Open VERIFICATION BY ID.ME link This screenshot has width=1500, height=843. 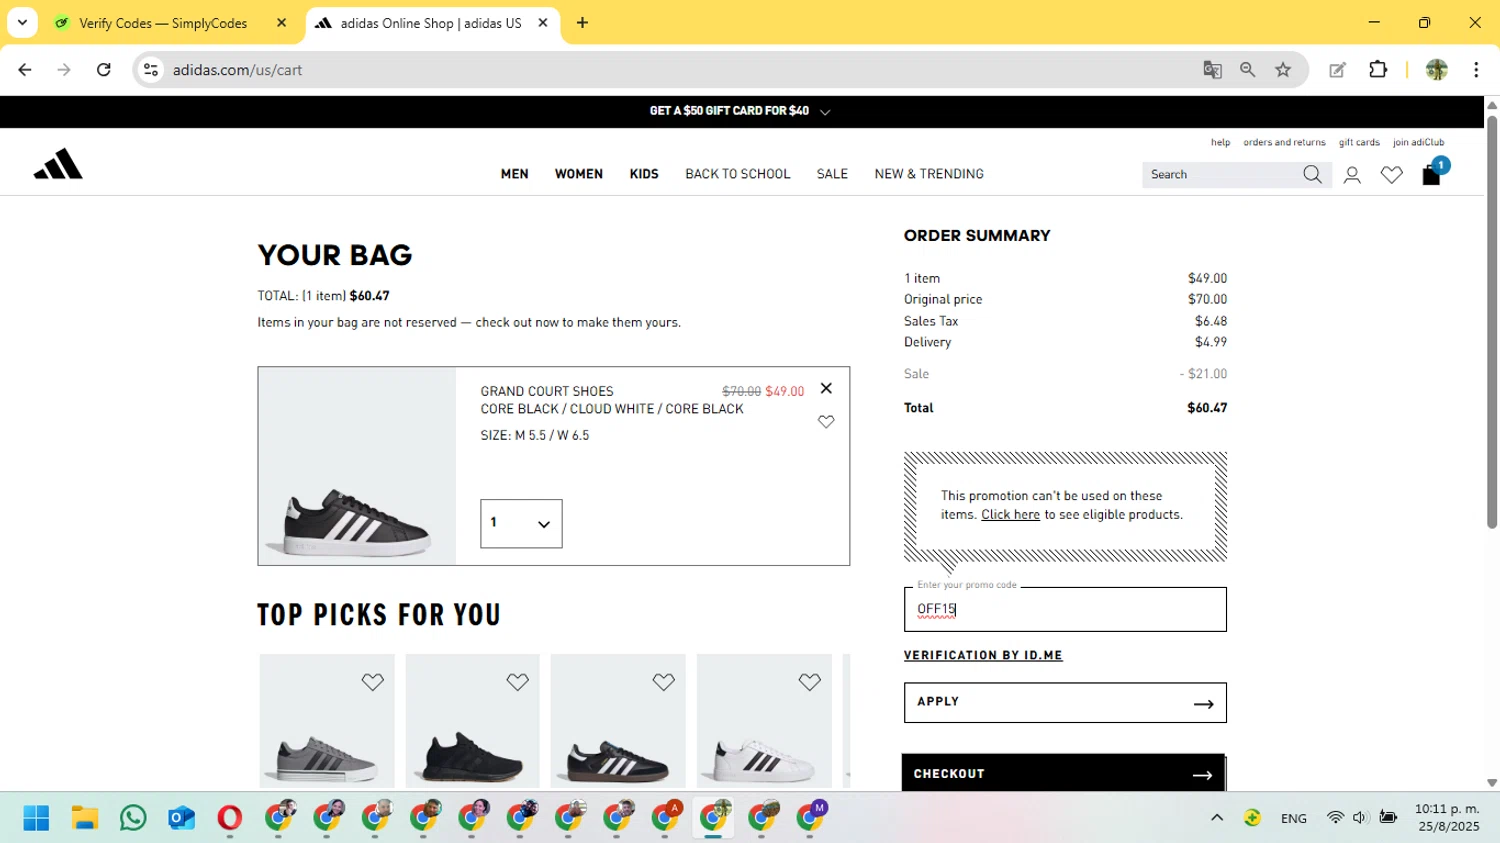pyautogui.click(x=983, y=655)
